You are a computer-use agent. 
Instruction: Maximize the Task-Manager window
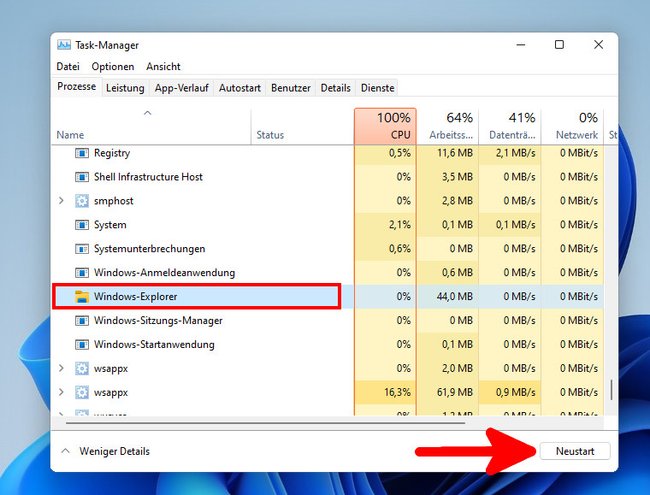click(559, 44)
